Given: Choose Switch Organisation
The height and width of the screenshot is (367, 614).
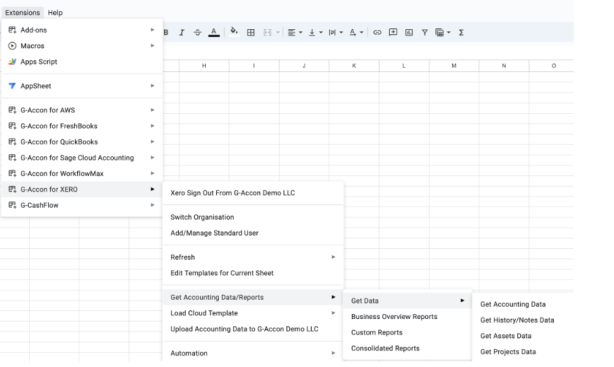Looking at the screenshot, I should pyautogui.click(x=253, y=217).
